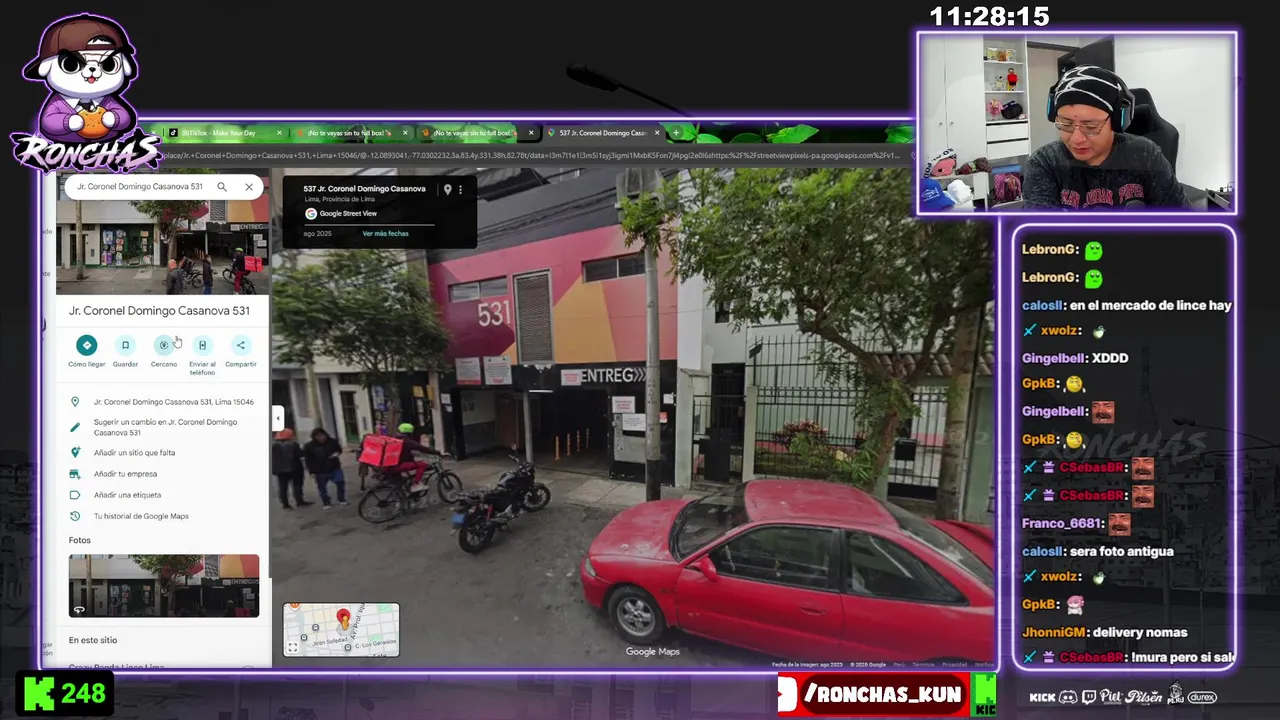Click the Cercano nearby icon
This screenshot has width=1280, height=720.
pyautogui.click(x=164, y=345)
